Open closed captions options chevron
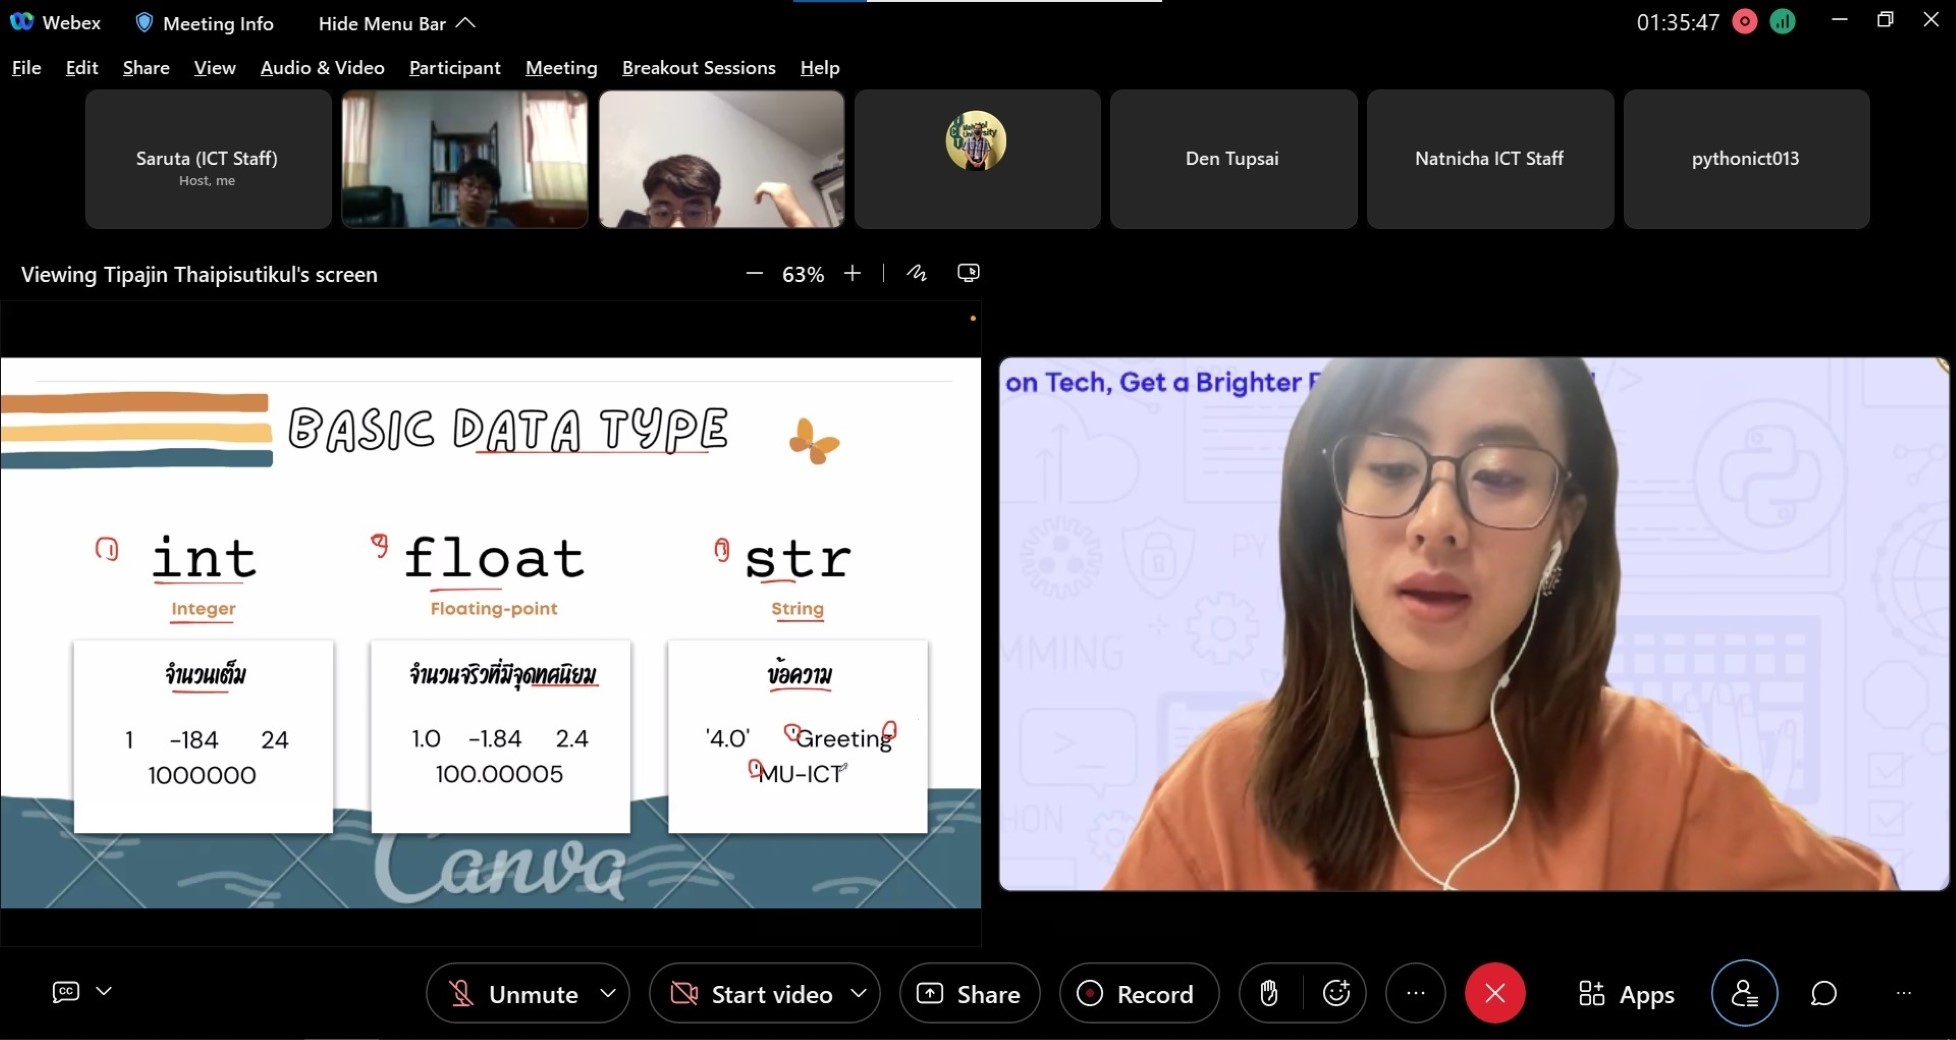 pyautogui.click(x=104, y=991)
